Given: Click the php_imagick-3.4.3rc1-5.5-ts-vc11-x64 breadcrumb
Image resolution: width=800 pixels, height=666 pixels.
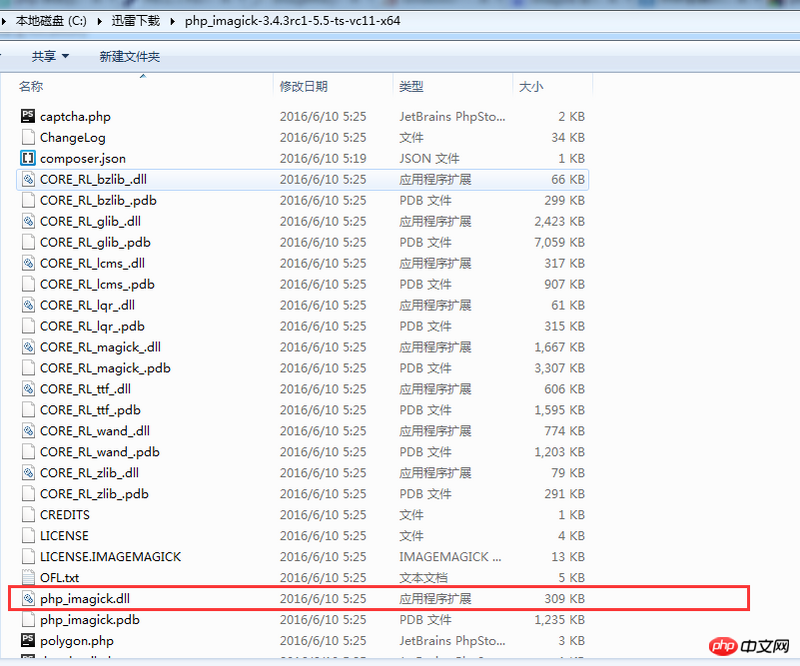Looking at the screenshot, I should click(292, 21).
